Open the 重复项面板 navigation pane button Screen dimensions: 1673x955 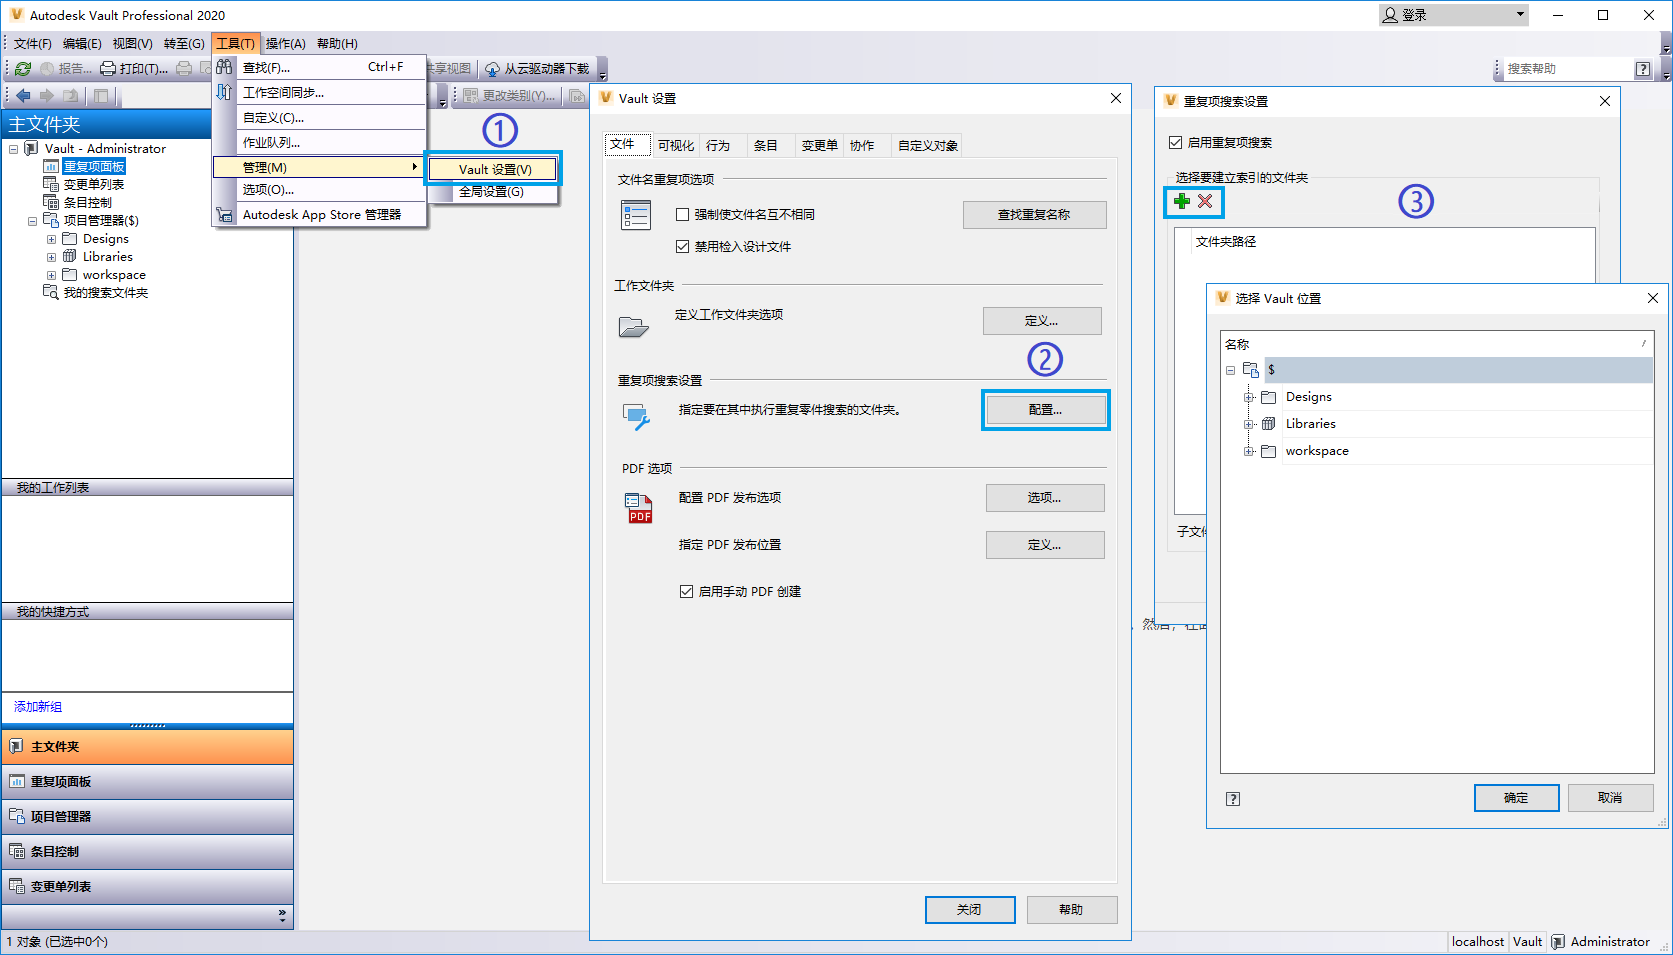tap(147, 782)
